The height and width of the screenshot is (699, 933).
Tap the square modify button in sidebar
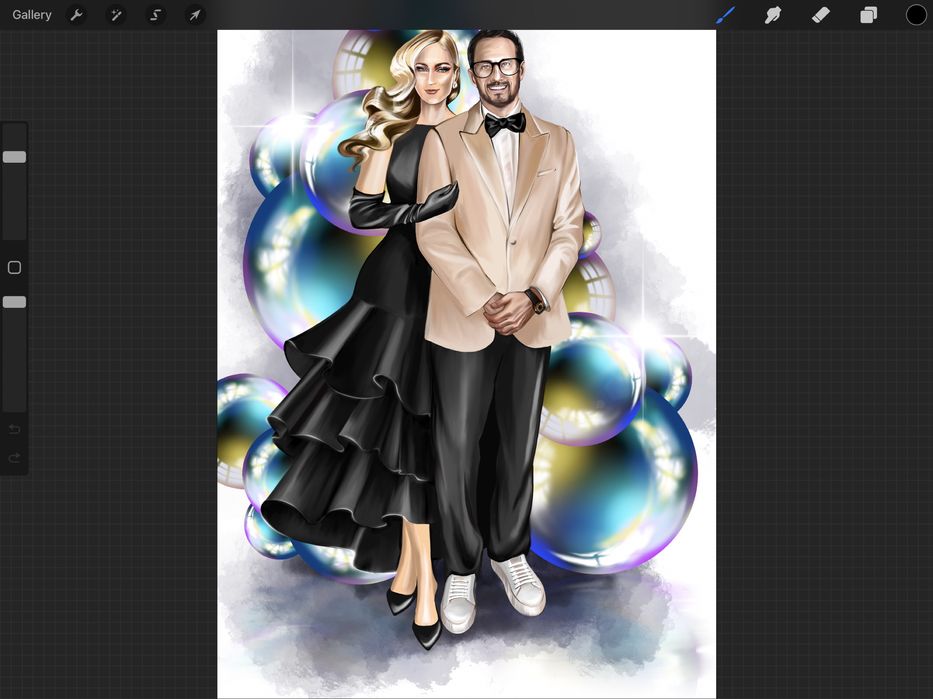click(14, 268)
